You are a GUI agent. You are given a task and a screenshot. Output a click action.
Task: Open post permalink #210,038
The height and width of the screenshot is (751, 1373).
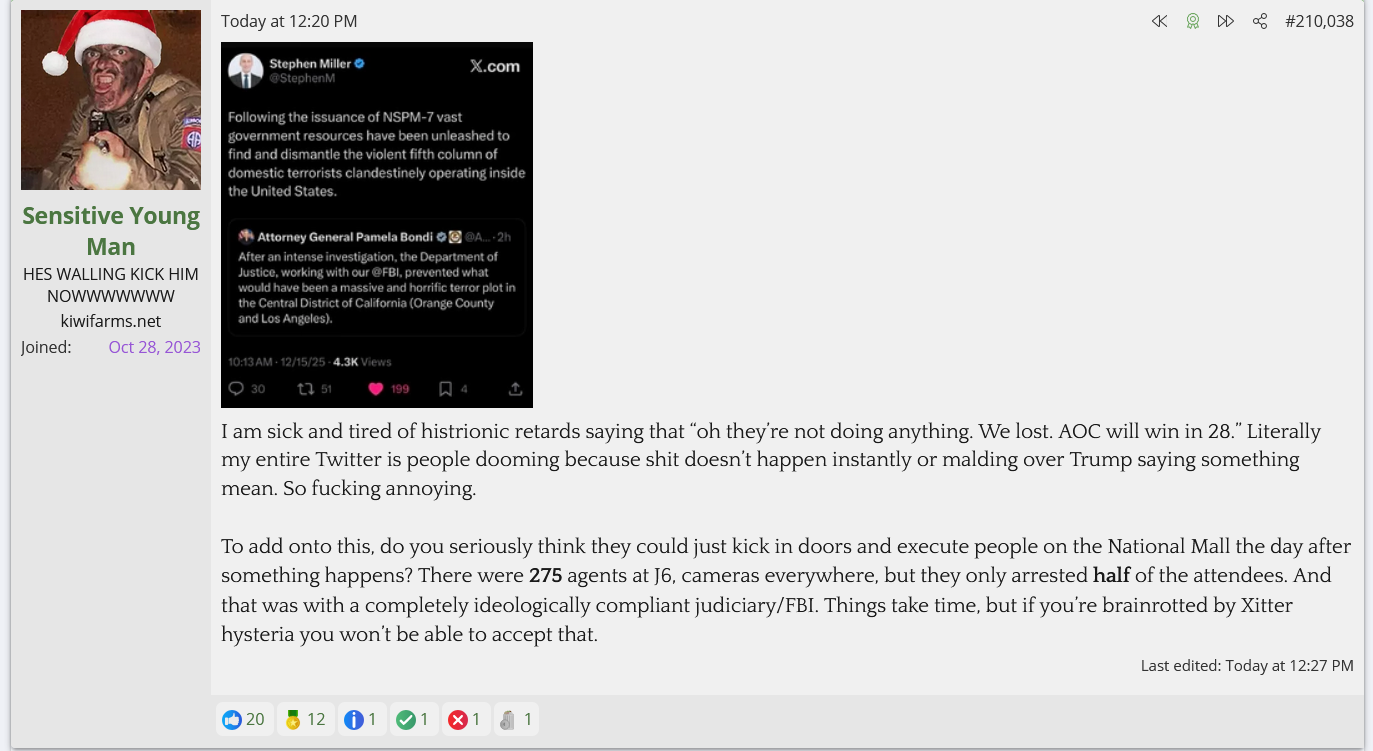(x=1319, y=21)
